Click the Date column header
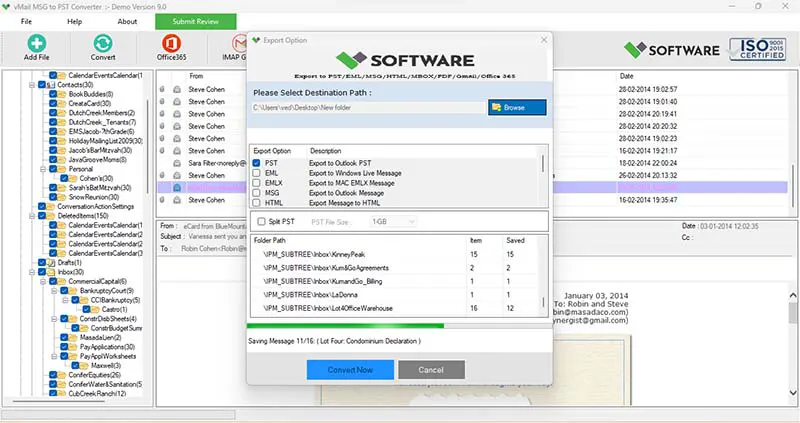This screenshot has width=800, height=423. coord(627,76)
